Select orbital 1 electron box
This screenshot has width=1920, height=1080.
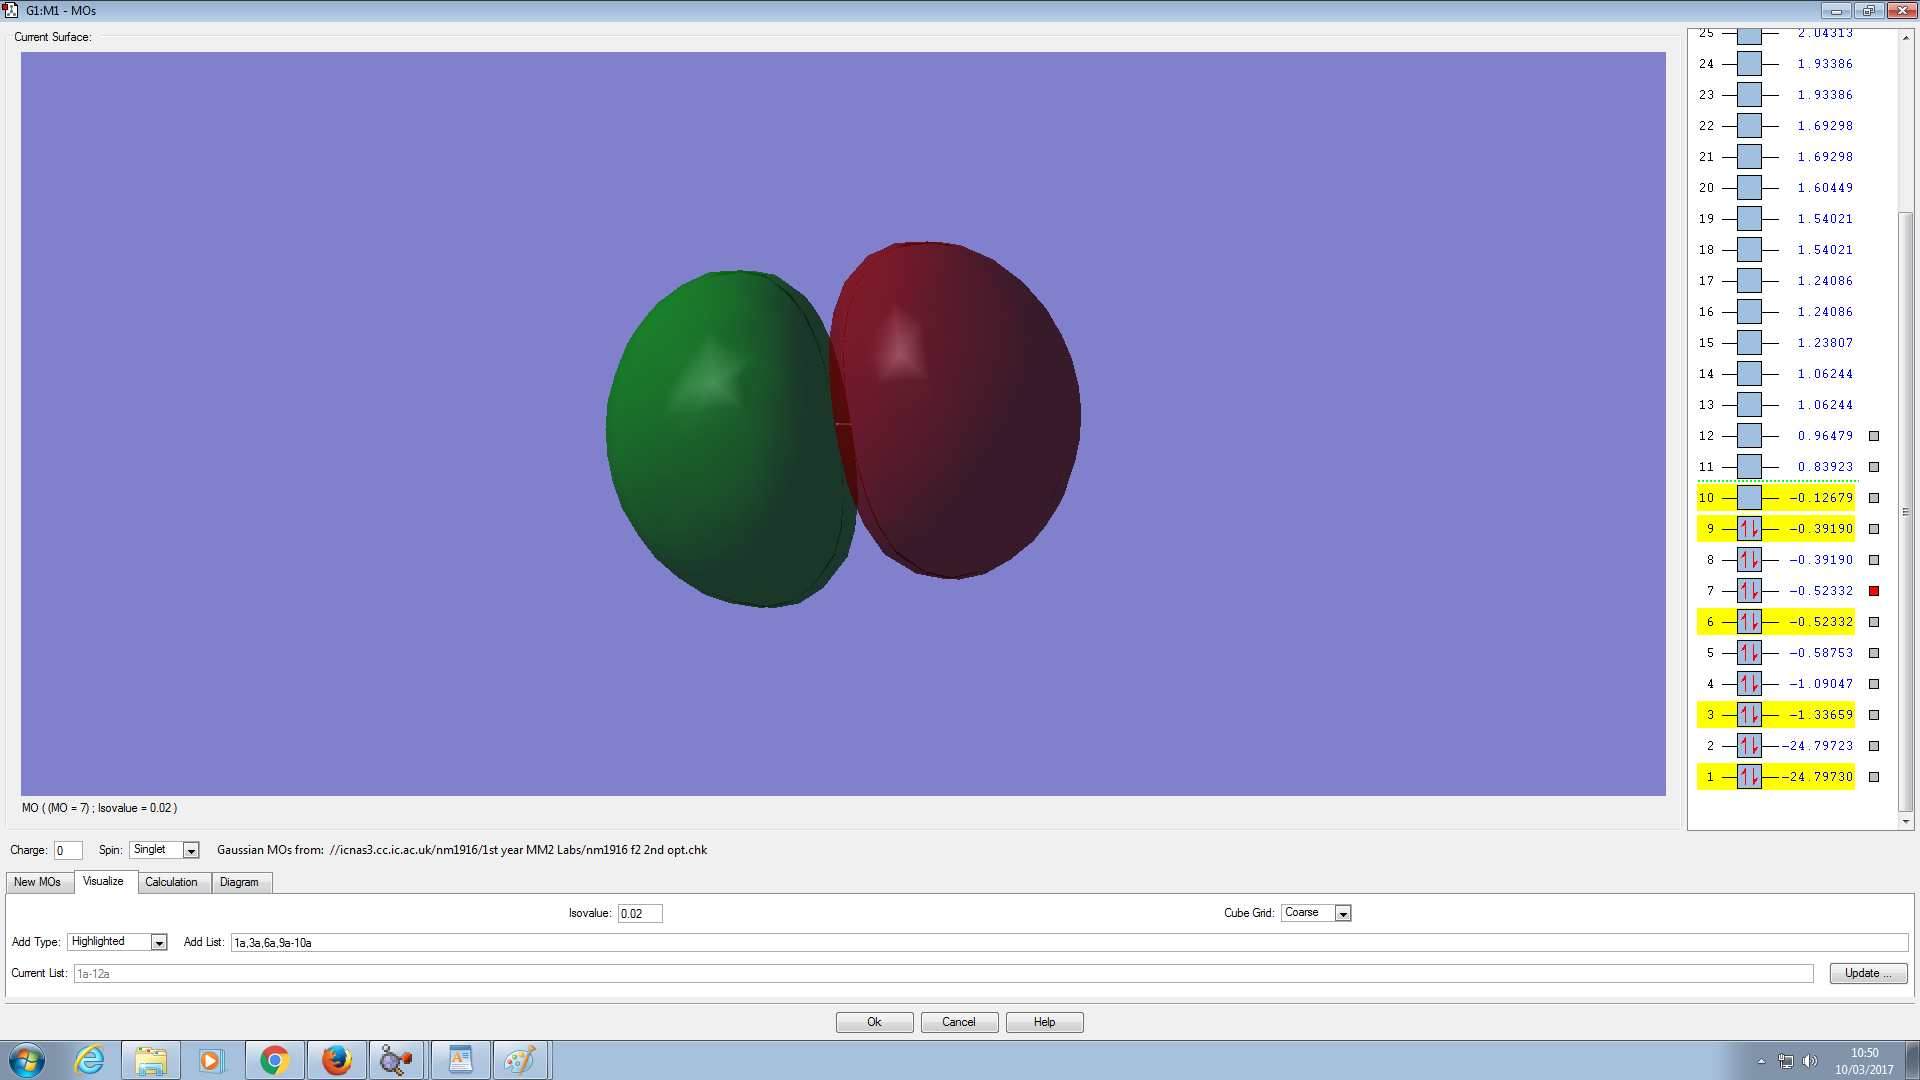coord(1748,777)
